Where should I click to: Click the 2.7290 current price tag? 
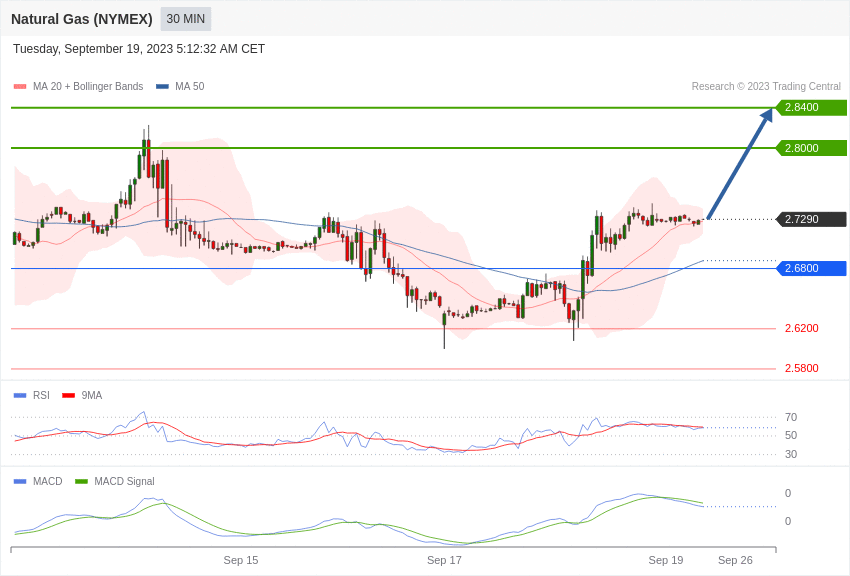point(811,219)
